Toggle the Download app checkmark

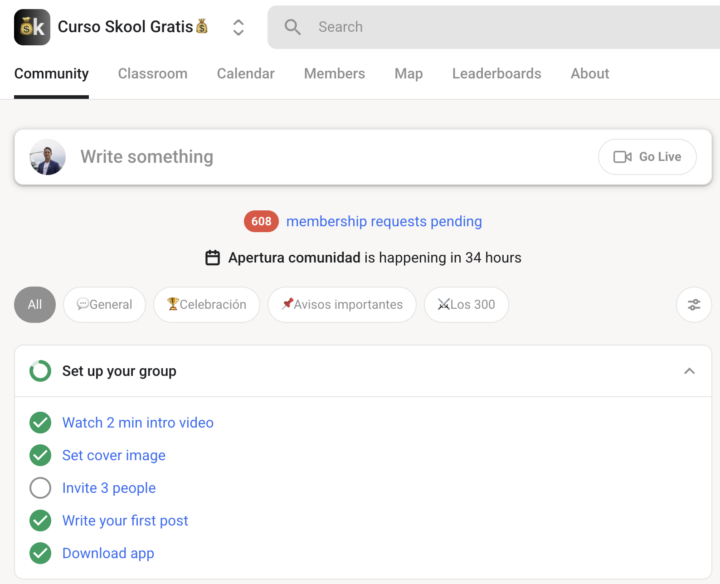pyautogui.click(x=40, y=553)
